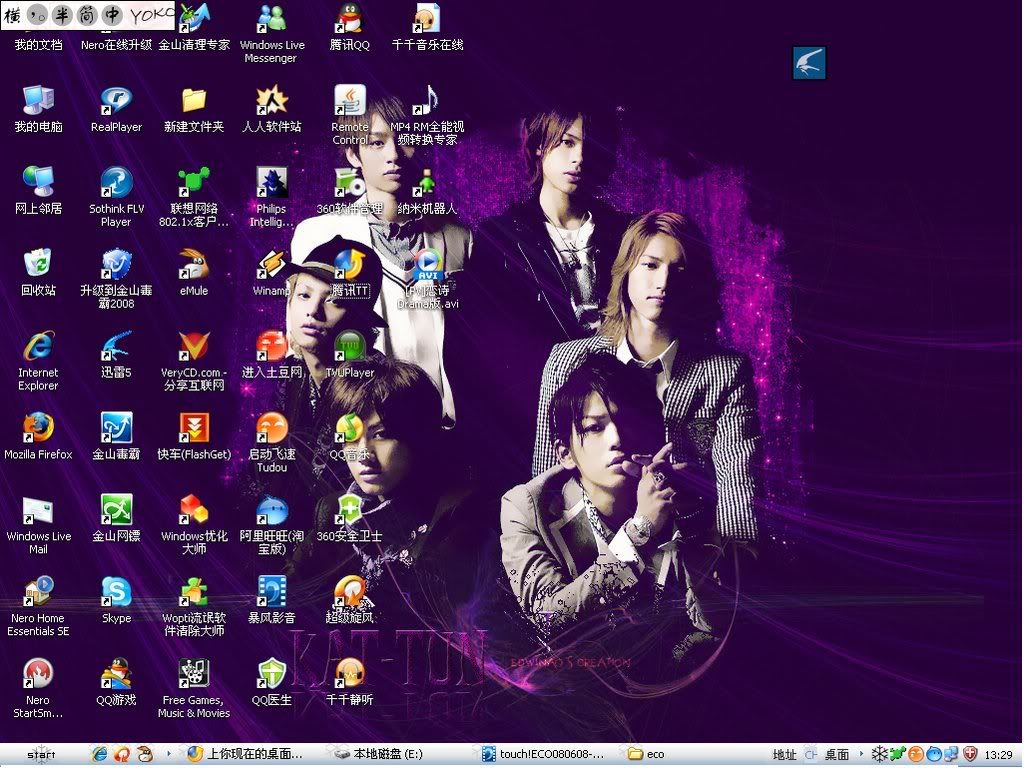Launch Mozilla Firefox from the desktop
Viewport: 1024px width, 768px height.
(38, 430)
